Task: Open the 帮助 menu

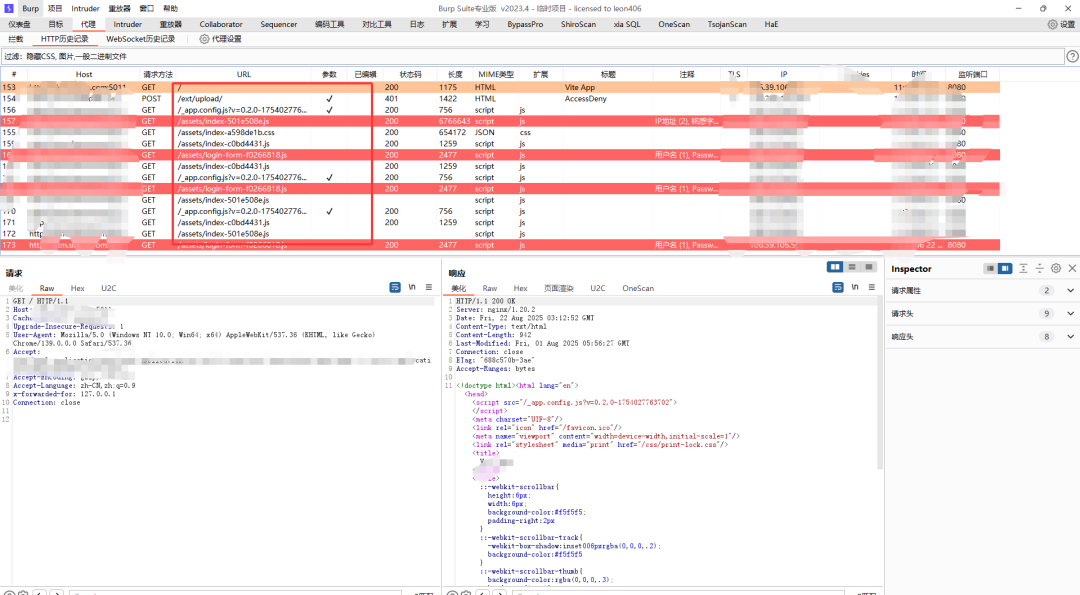Action: pyautogui.click(x=170, y=8)
